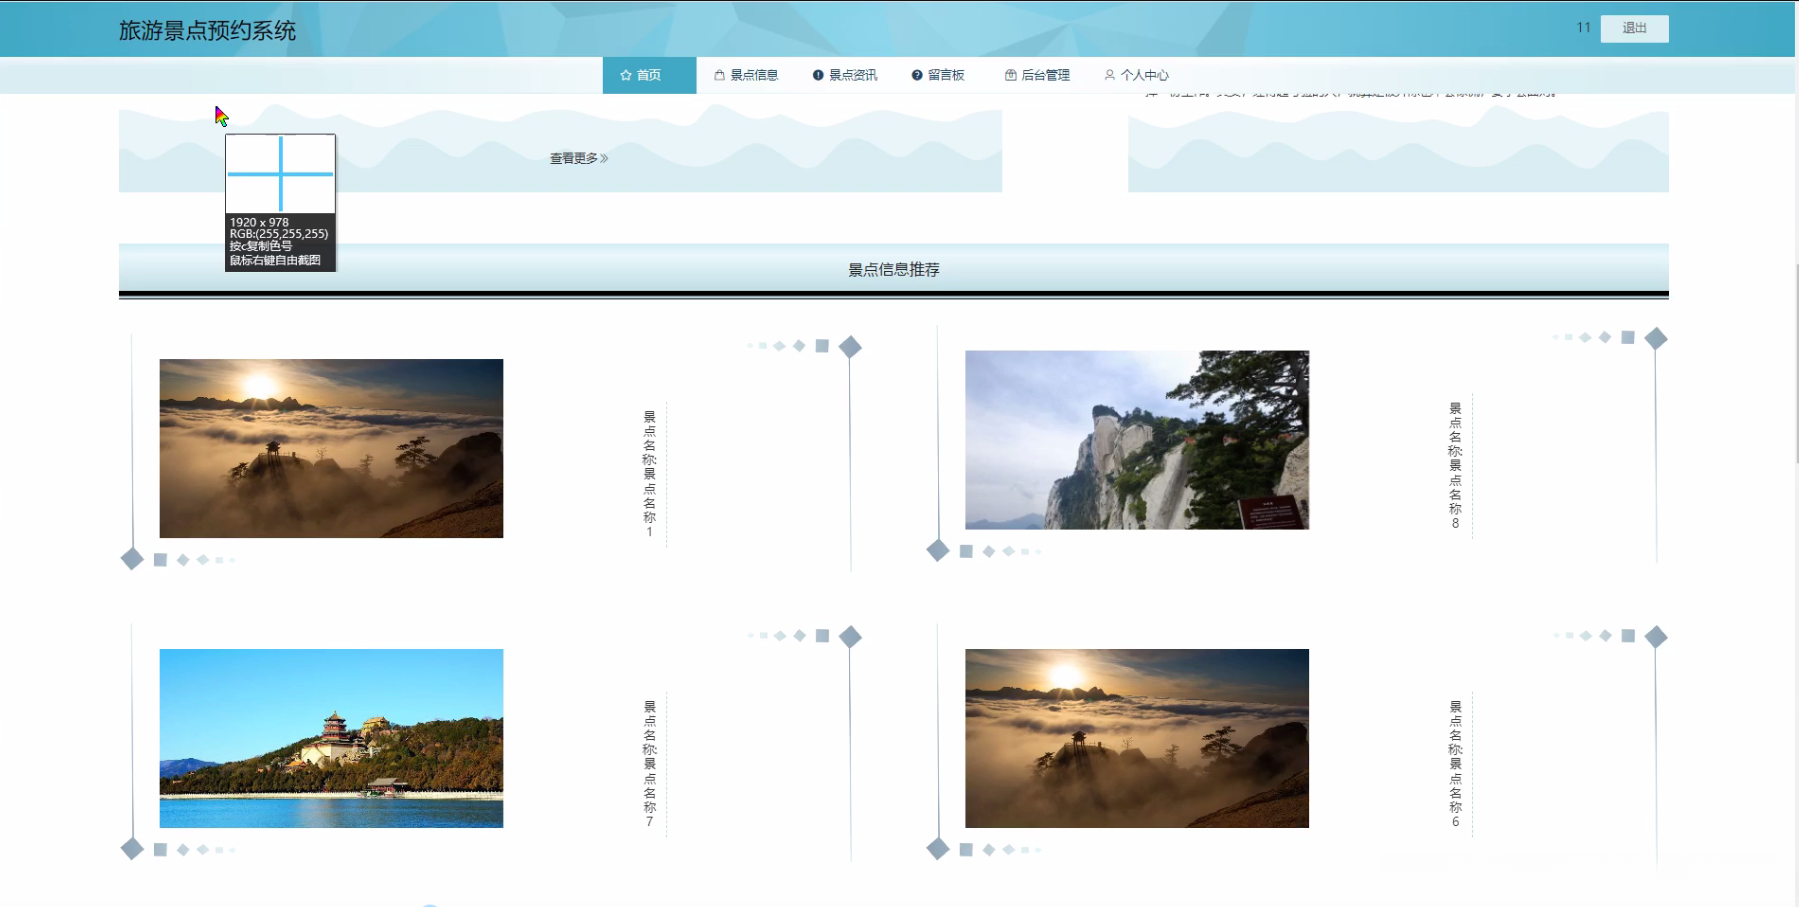Open the cliff photo beside 景点名称景点名称8

pyautogui.click(x=1137, y=440)
